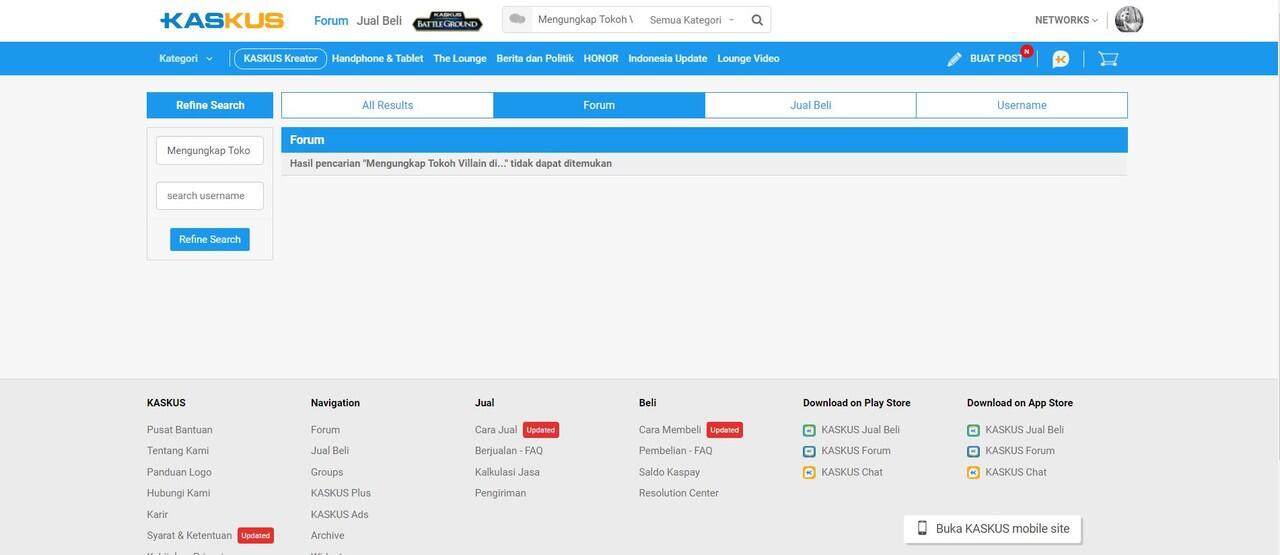Click the Refine Search sidebar header
This screenshot has width=1280, height=555.
pos(210,105)
